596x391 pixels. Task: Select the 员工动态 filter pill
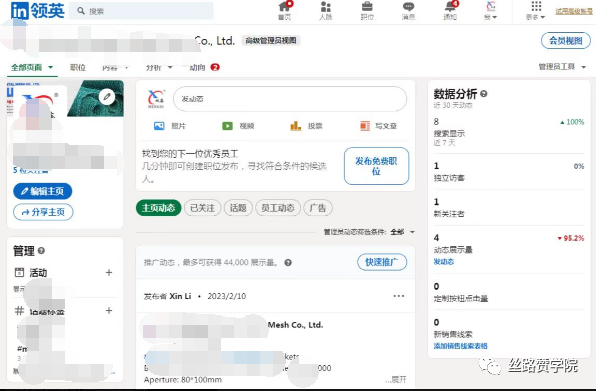click(x=278, y=208)
